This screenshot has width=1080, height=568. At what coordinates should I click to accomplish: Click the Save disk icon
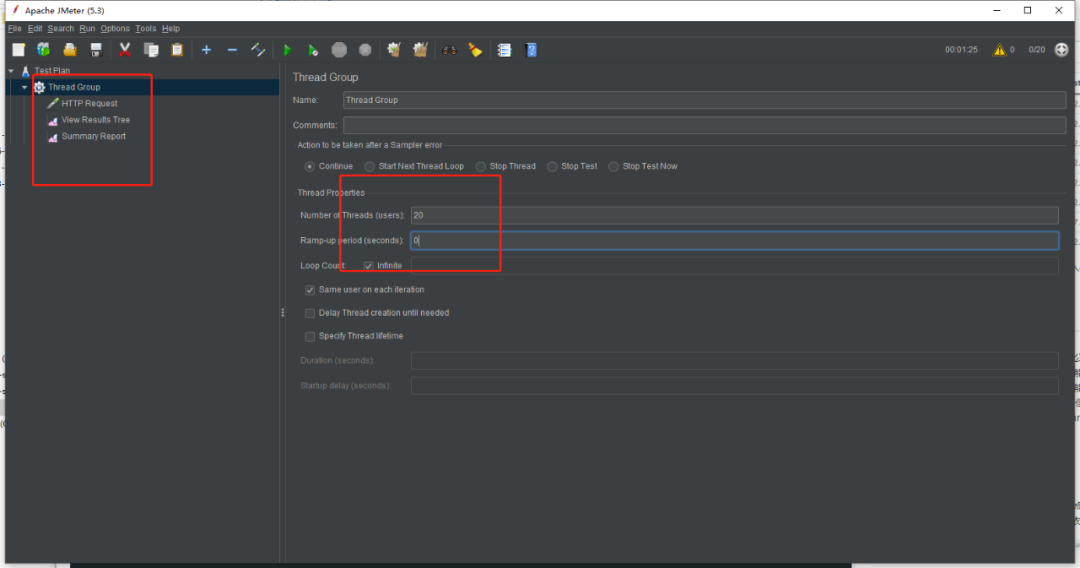coord(96,50)
